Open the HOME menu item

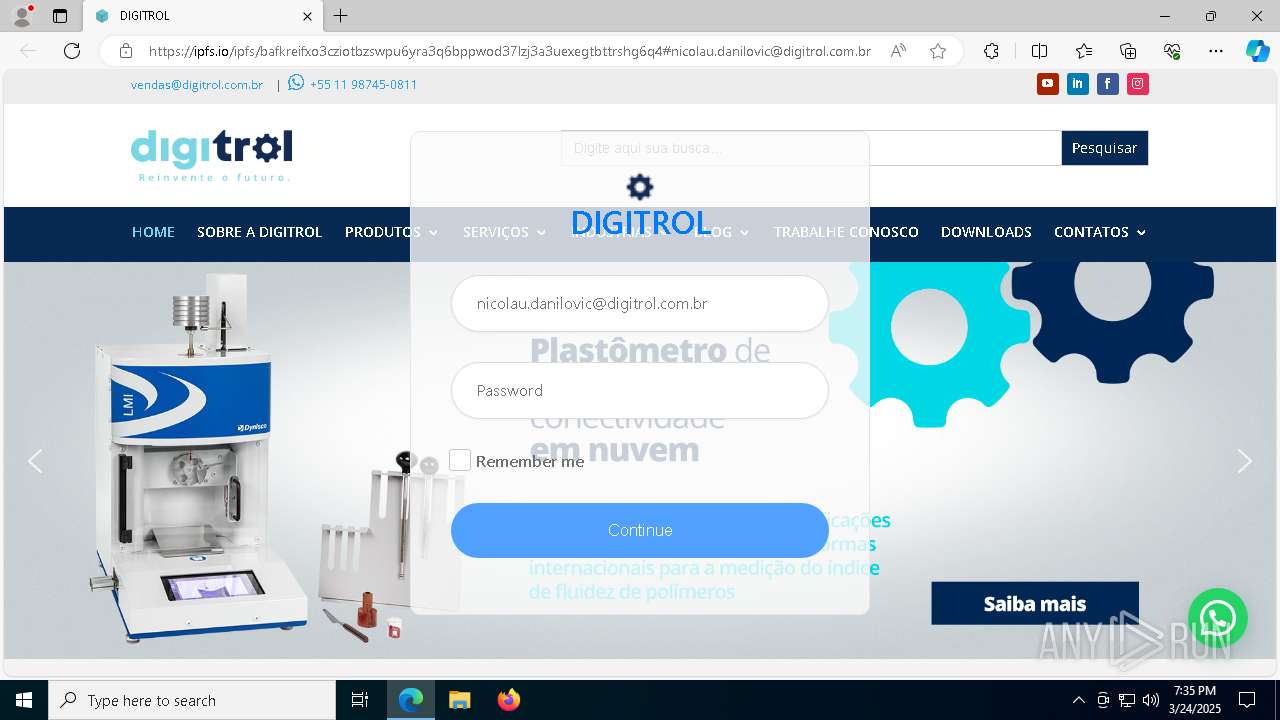(153, 232)
